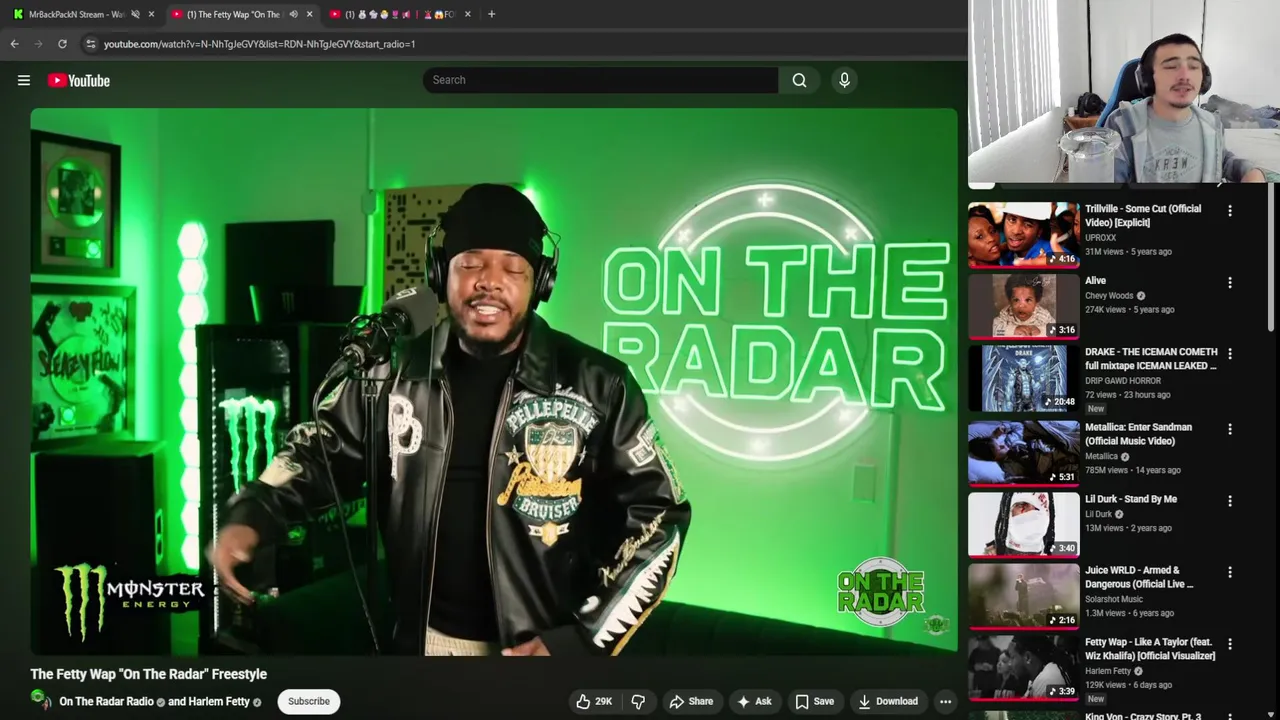Click 'Lil Durk - Stand By Me' title
Image resolution: width=1280 pixels, height=720 pixels.
(1131, 499)
